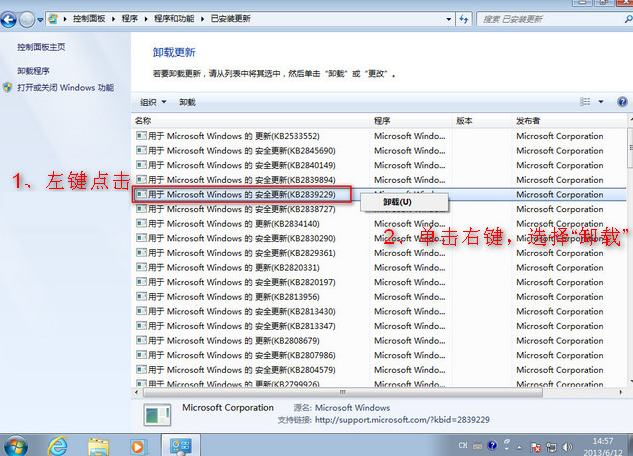Screen dimensions: 633x456
Task: Open the view options dropdown arrow
Action: click(x=601, y=102)
